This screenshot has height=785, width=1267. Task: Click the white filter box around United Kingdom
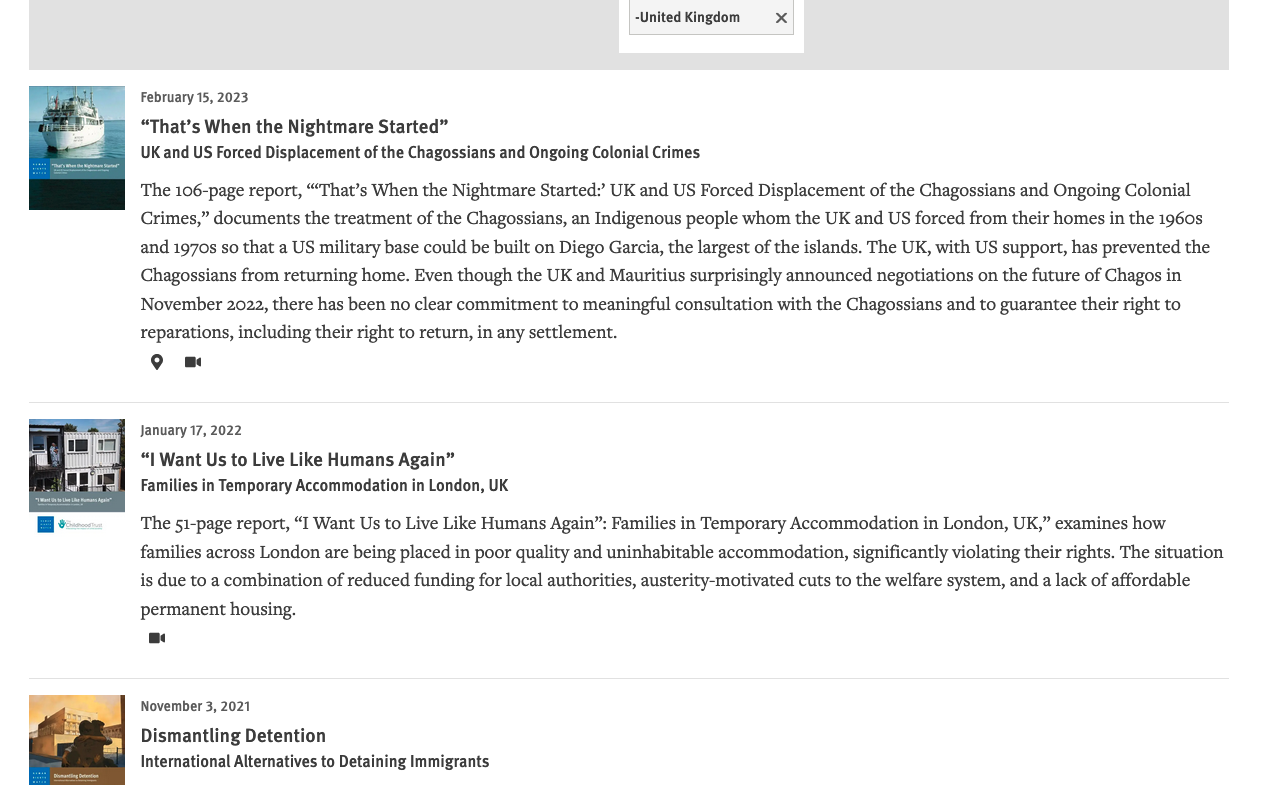(x=711, y=44)
